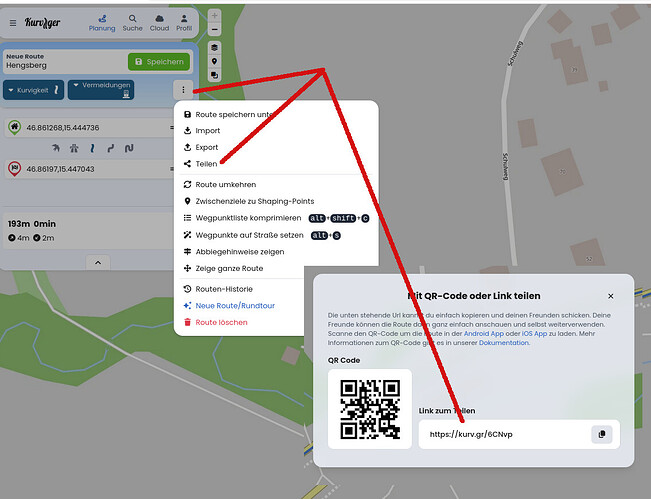Click Route löschen in red
The height and width of the screenshot is (499, 651).
pos(221,322)
